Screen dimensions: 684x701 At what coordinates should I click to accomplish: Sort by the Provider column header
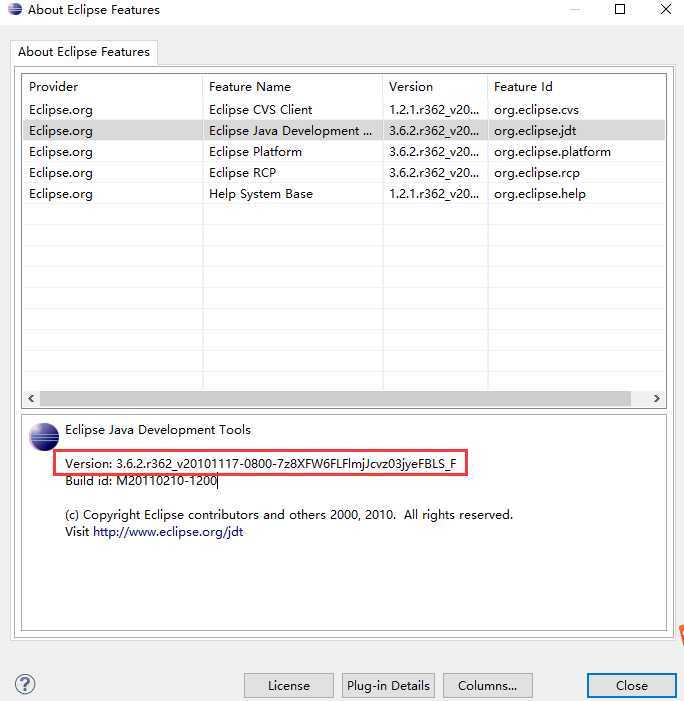click(112, 86)
